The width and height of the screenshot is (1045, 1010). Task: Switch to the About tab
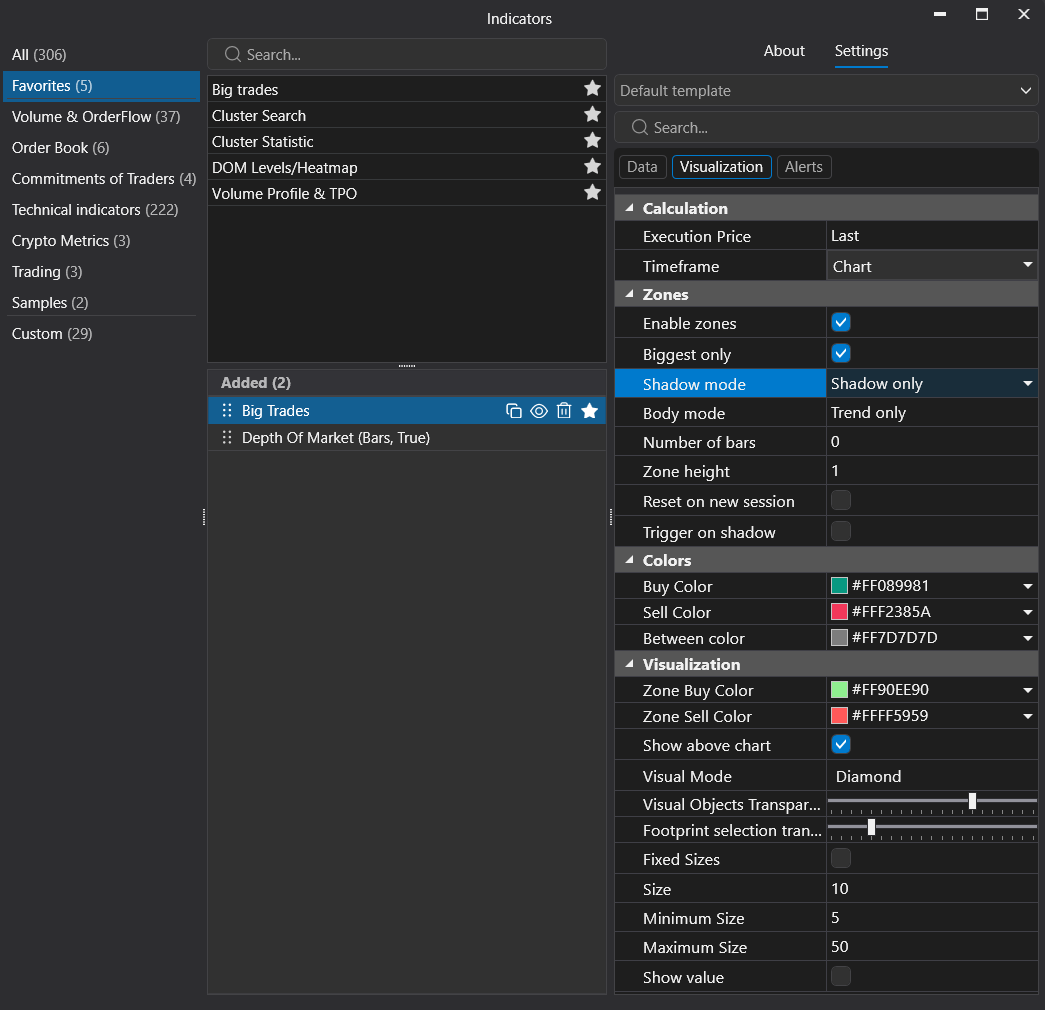[784, 51]
